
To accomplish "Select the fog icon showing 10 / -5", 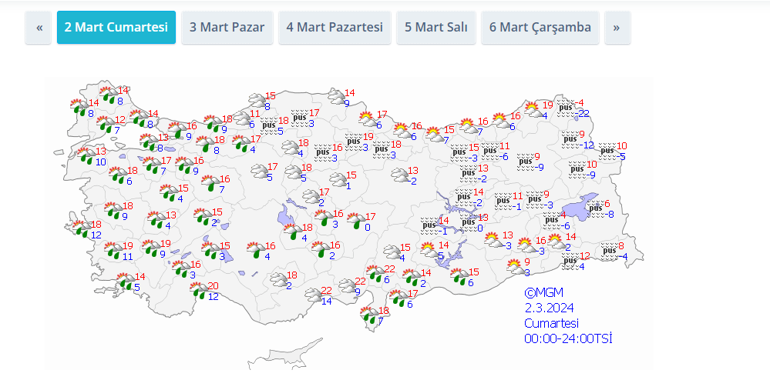I will (608, 151).
